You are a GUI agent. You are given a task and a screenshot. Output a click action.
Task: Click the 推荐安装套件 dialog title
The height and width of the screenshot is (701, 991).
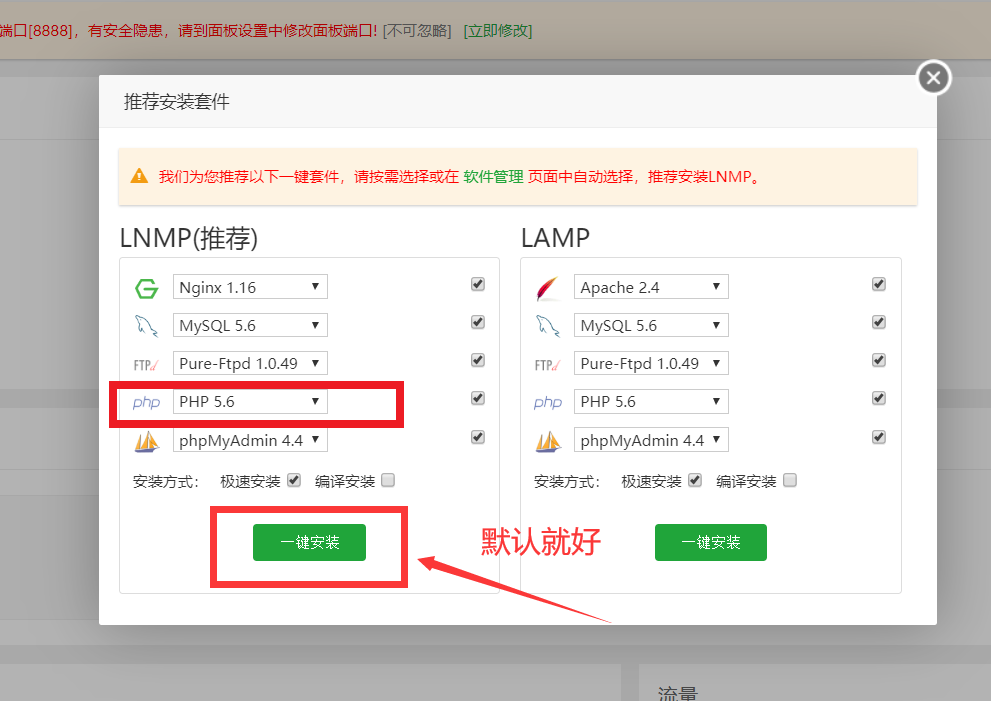point(176,102)
